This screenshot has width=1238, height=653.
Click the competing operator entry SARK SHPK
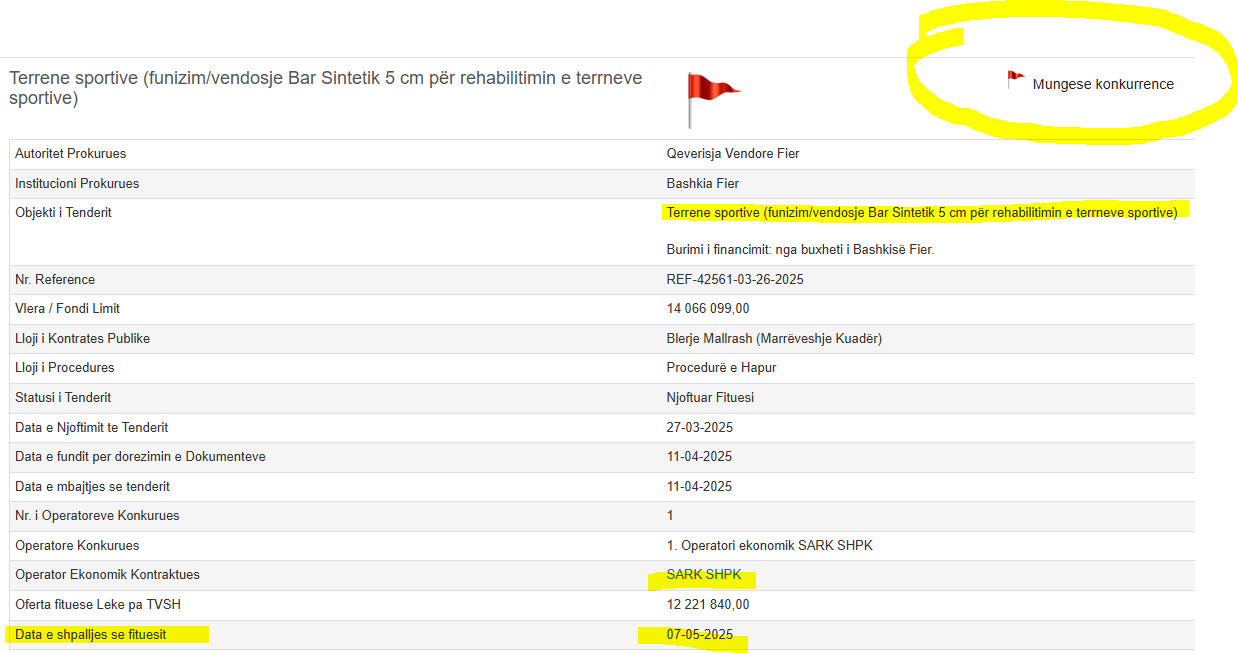click(x=769, y=546)
